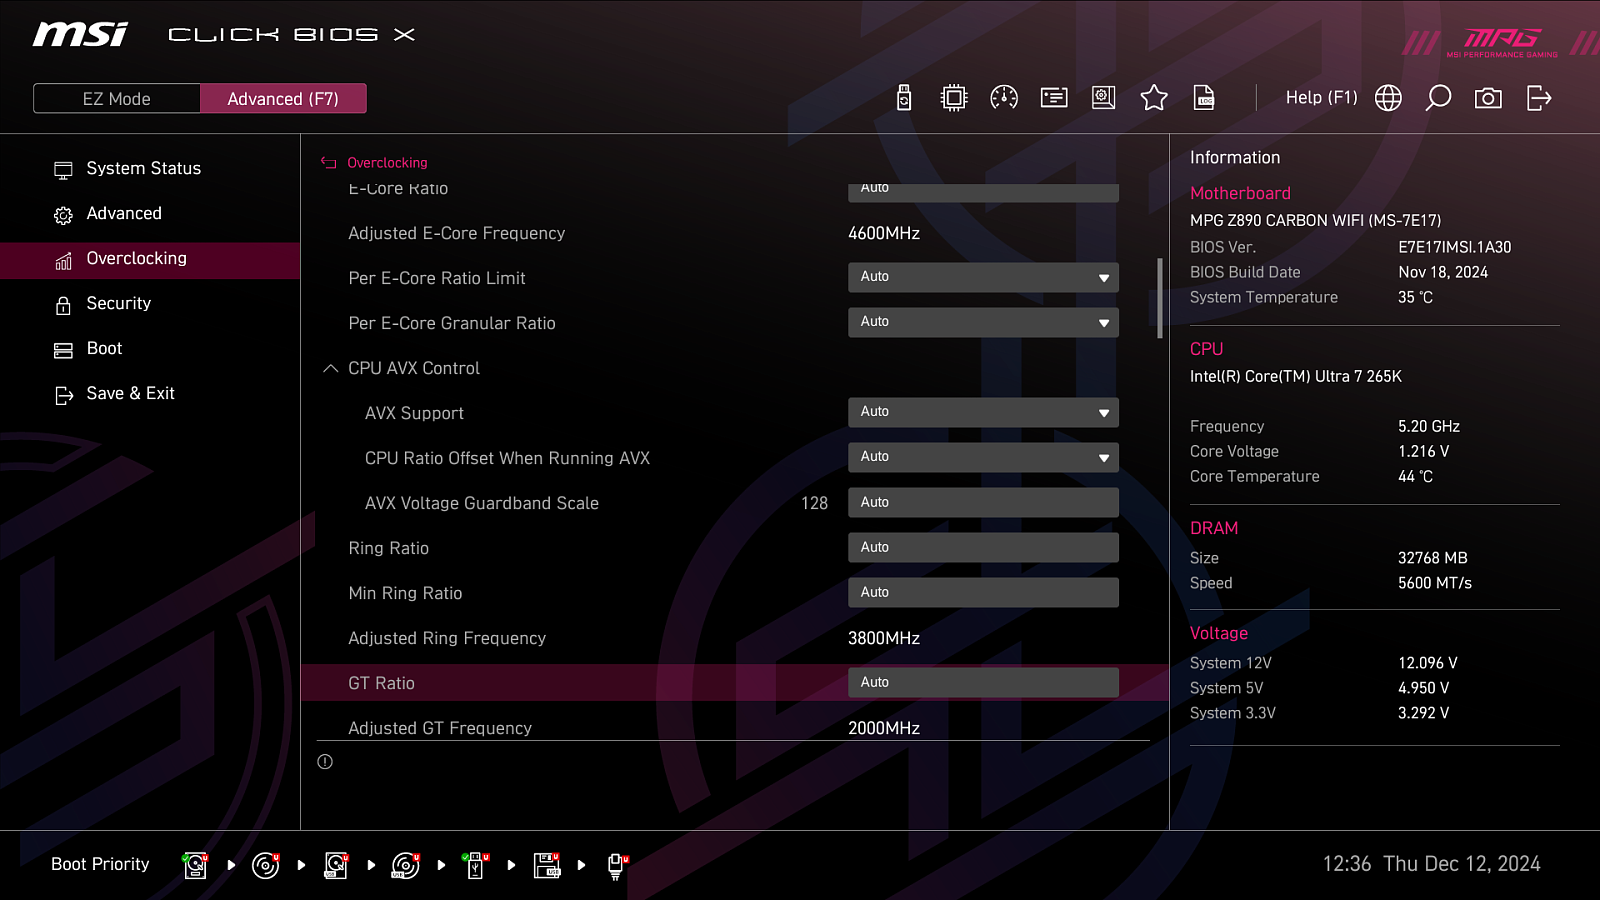Click the 128 guardband scale value
This screenshot has width=1600, height=900.
tap(814, 503)
